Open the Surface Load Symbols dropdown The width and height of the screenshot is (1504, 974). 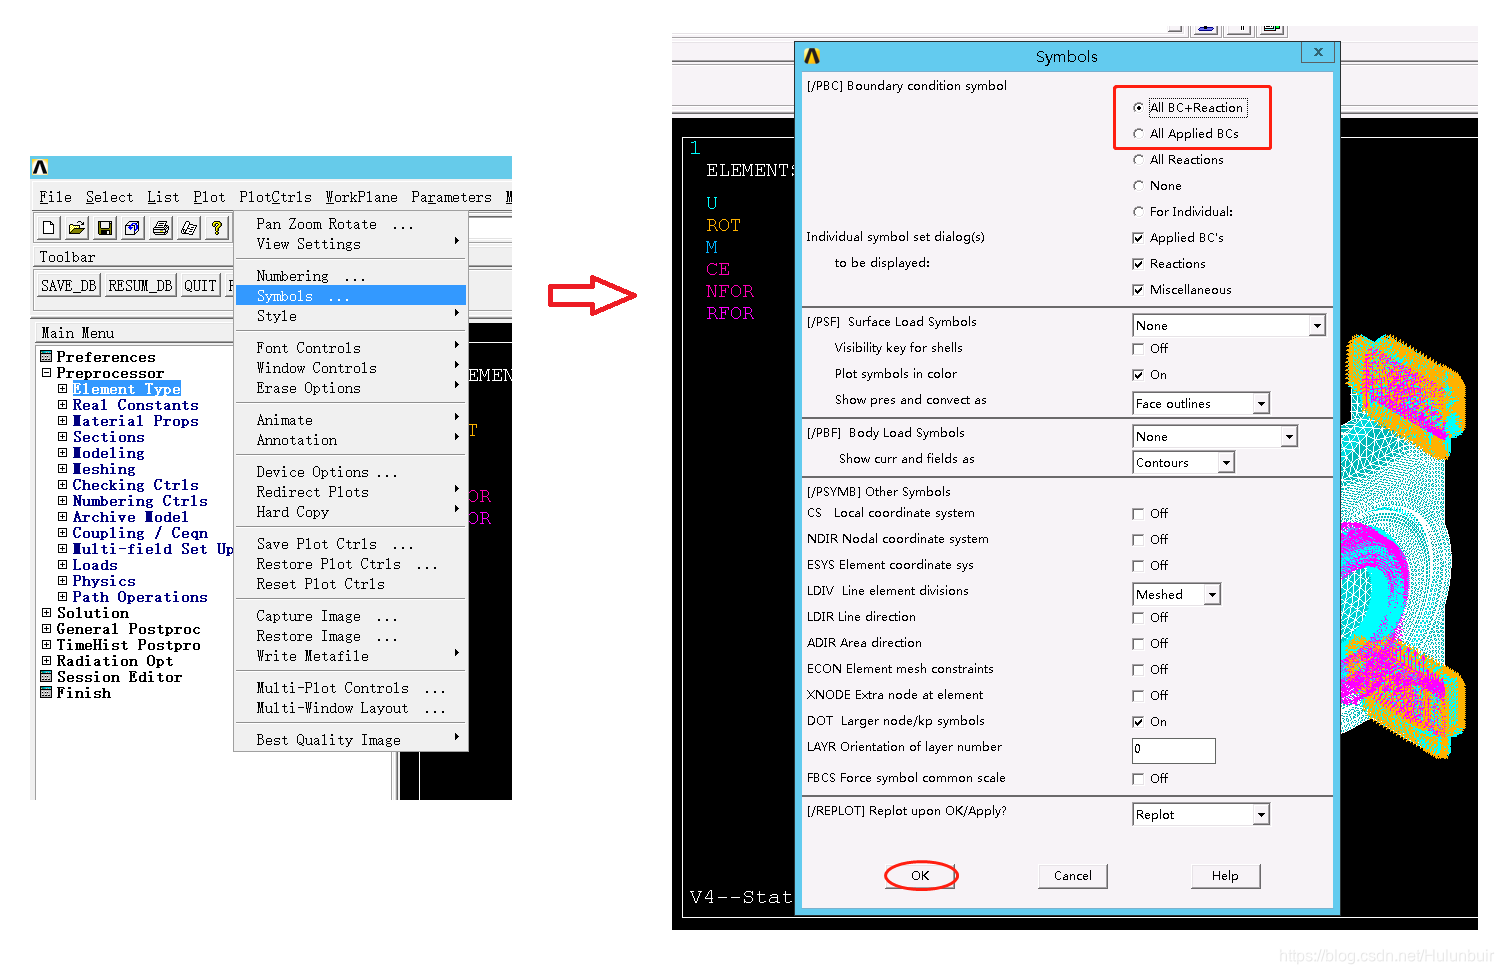(1317, 326)
